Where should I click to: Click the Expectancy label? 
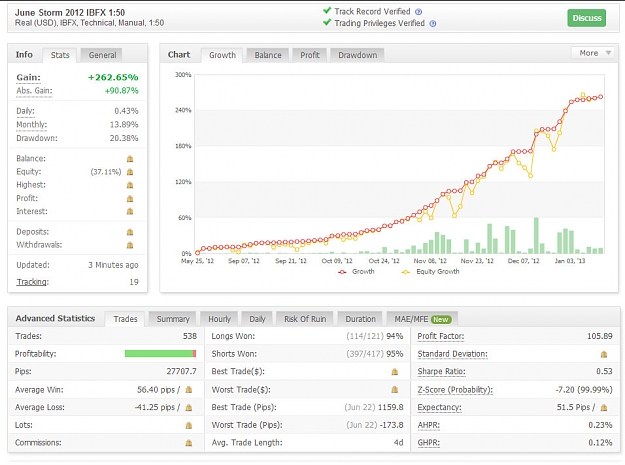439,407
